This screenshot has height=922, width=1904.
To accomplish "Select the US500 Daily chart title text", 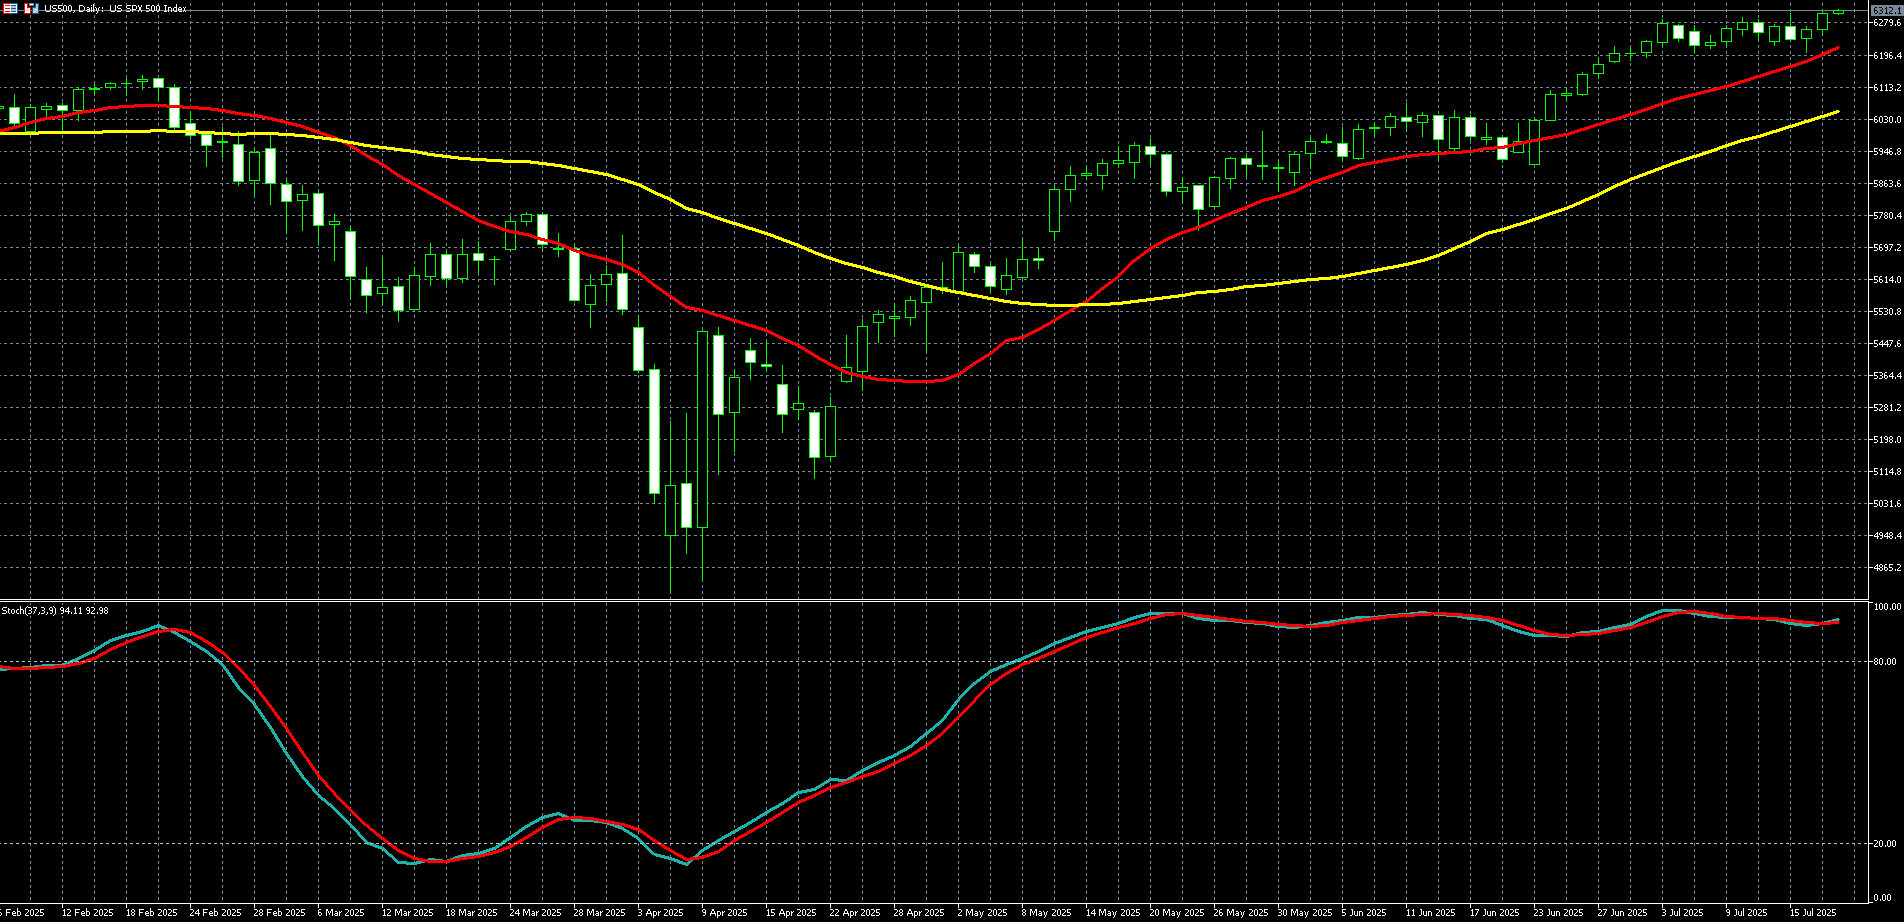I will click(115, 8).
